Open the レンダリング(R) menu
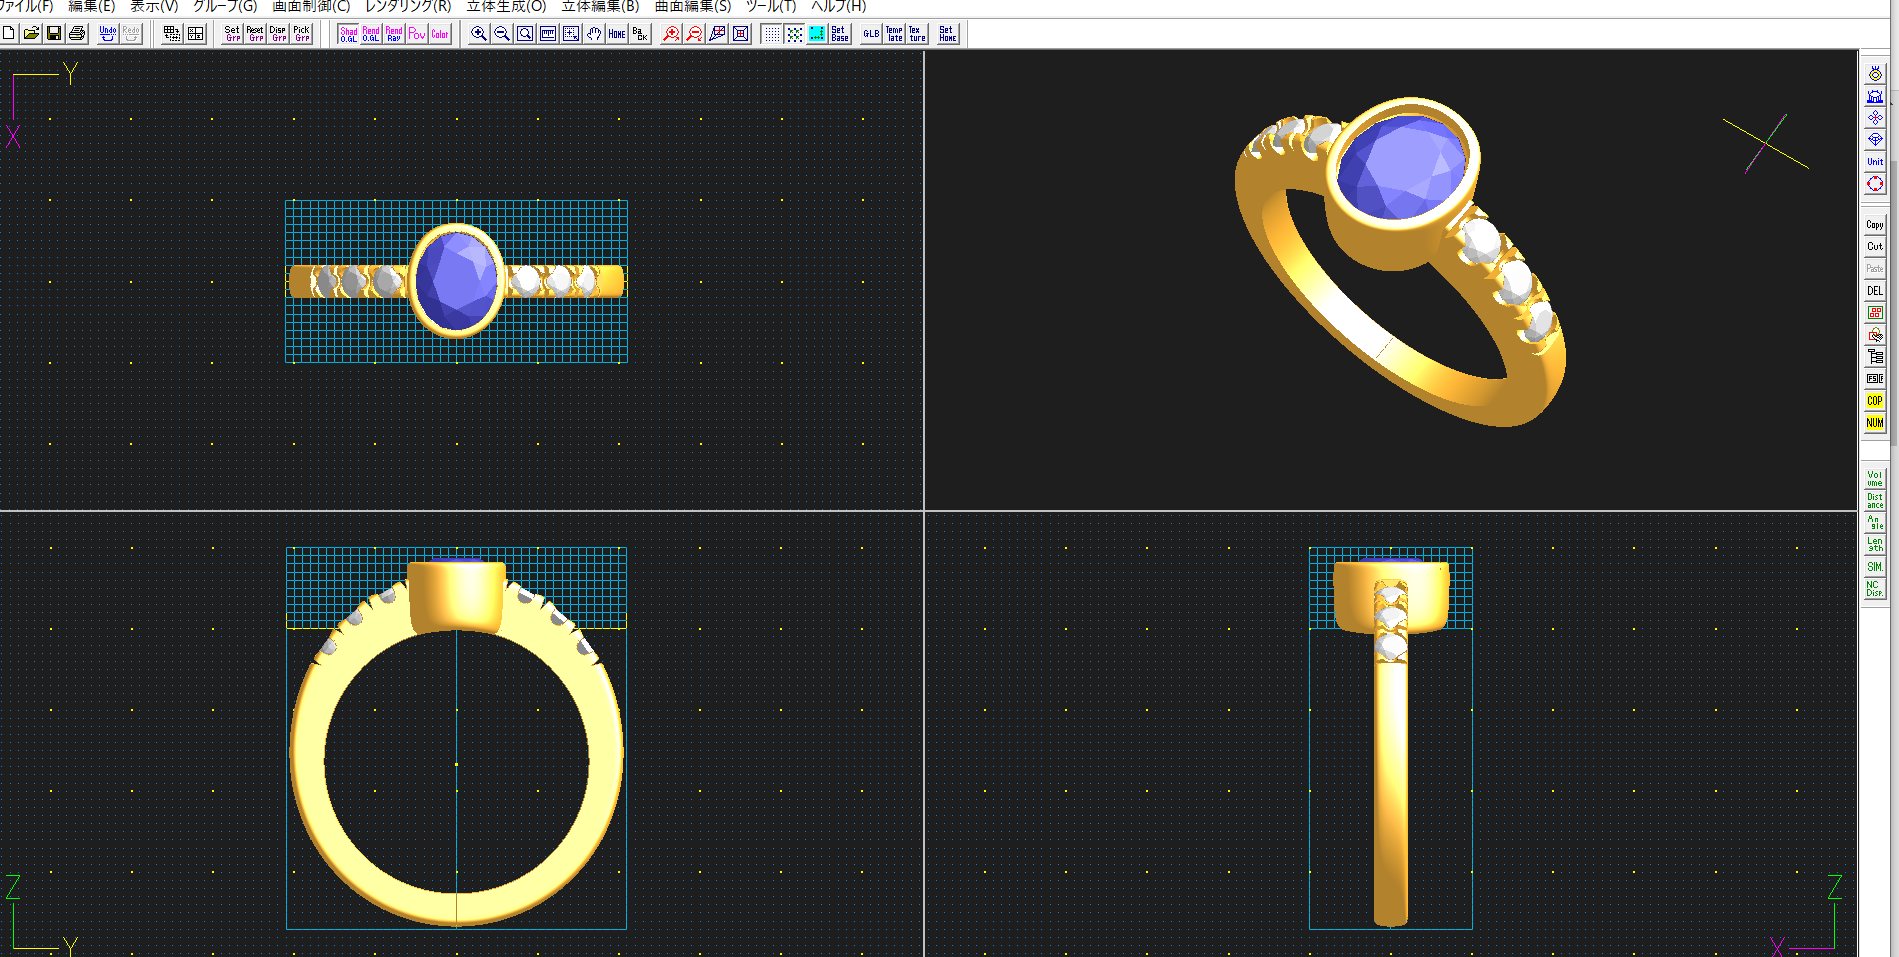This screenshot has height=957, width=1899. 408,6
